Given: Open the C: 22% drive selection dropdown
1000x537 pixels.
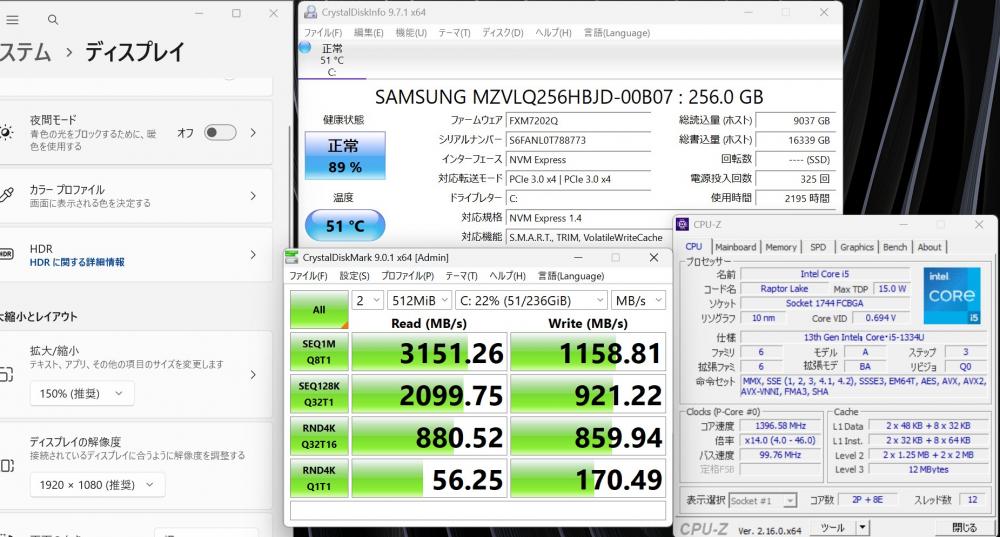Looking at the screenshot, I should click(x=531, y=300).
